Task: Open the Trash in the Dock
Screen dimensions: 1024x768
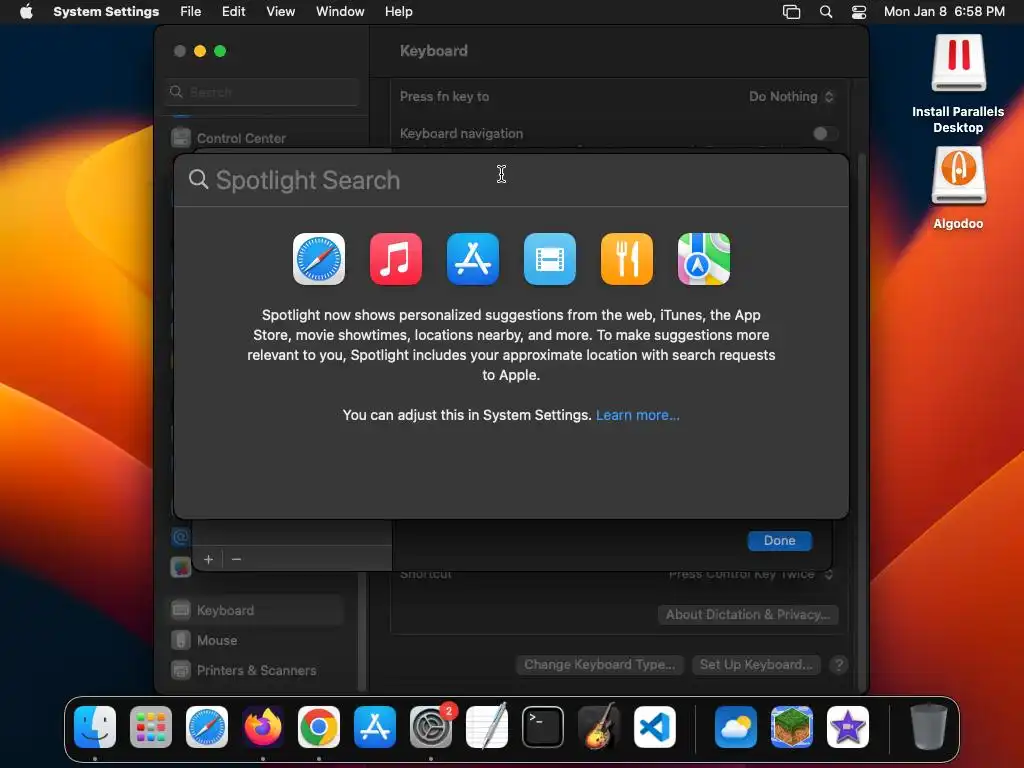Action: click(x=928, y=727)
